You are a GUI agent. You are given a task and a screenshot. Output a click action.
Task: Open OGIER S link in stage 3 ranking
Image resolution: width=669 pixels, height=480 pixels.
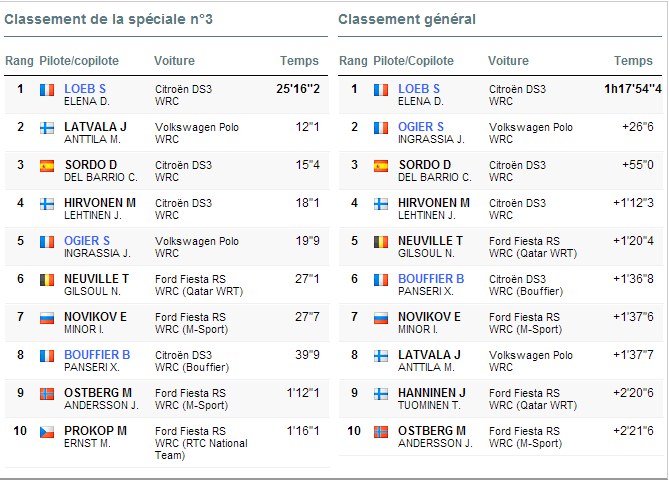click(x=87, y=241)
